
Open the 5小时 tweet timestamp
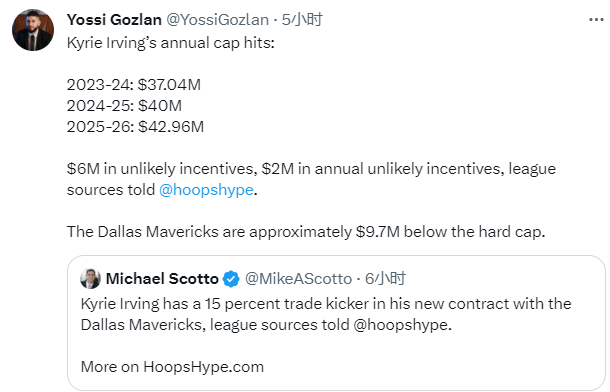click(x=302, y=19)
